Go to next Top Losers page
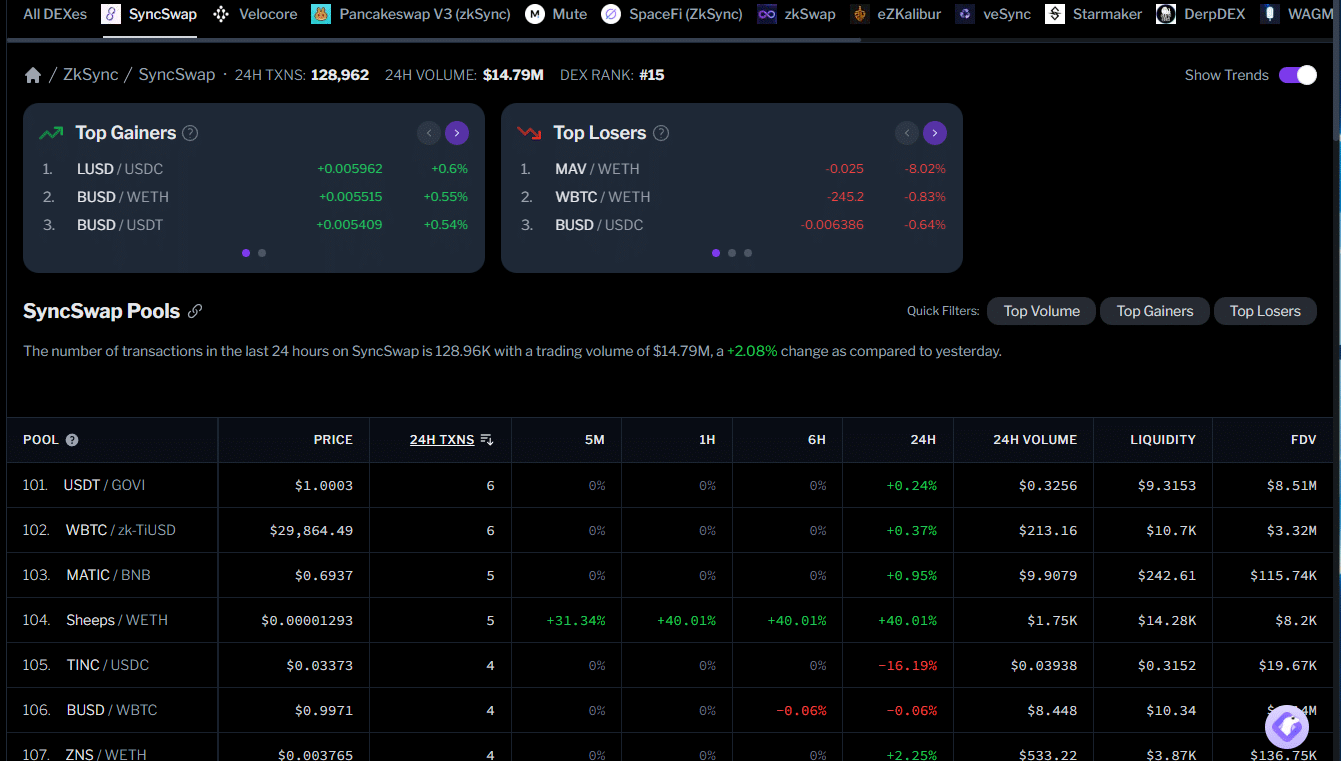 [x=935, y=133]
